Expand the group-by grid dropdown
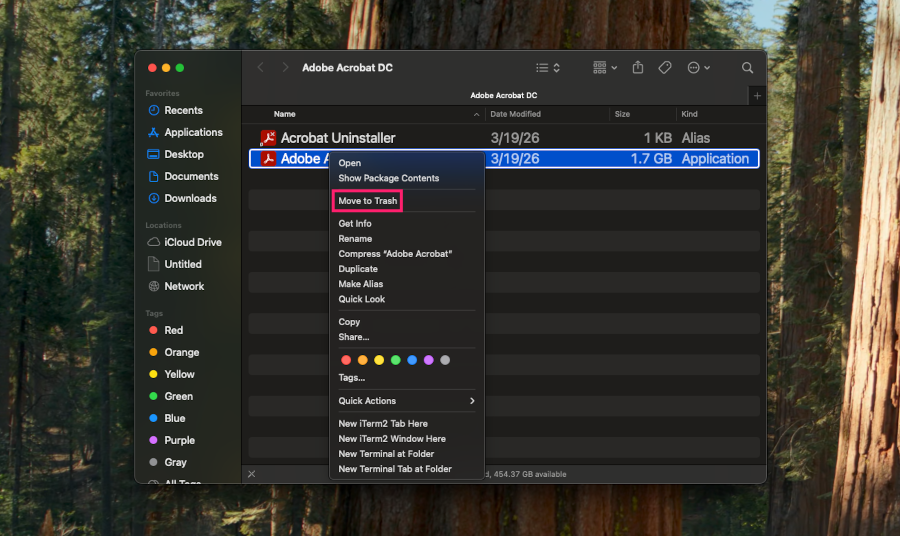The height and width of the screenshot is (536, 900). pos(605,68)
